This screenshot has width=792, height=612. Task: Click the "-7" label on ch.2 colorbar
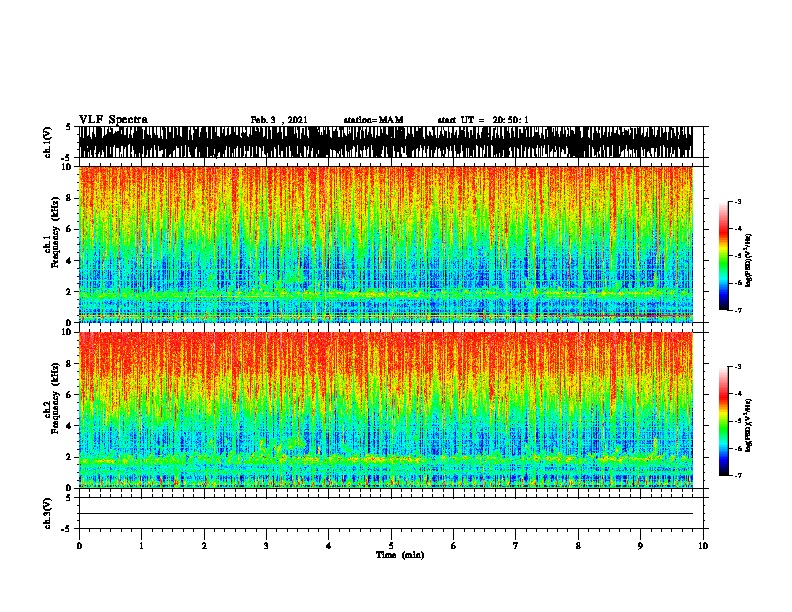point(737,475)
